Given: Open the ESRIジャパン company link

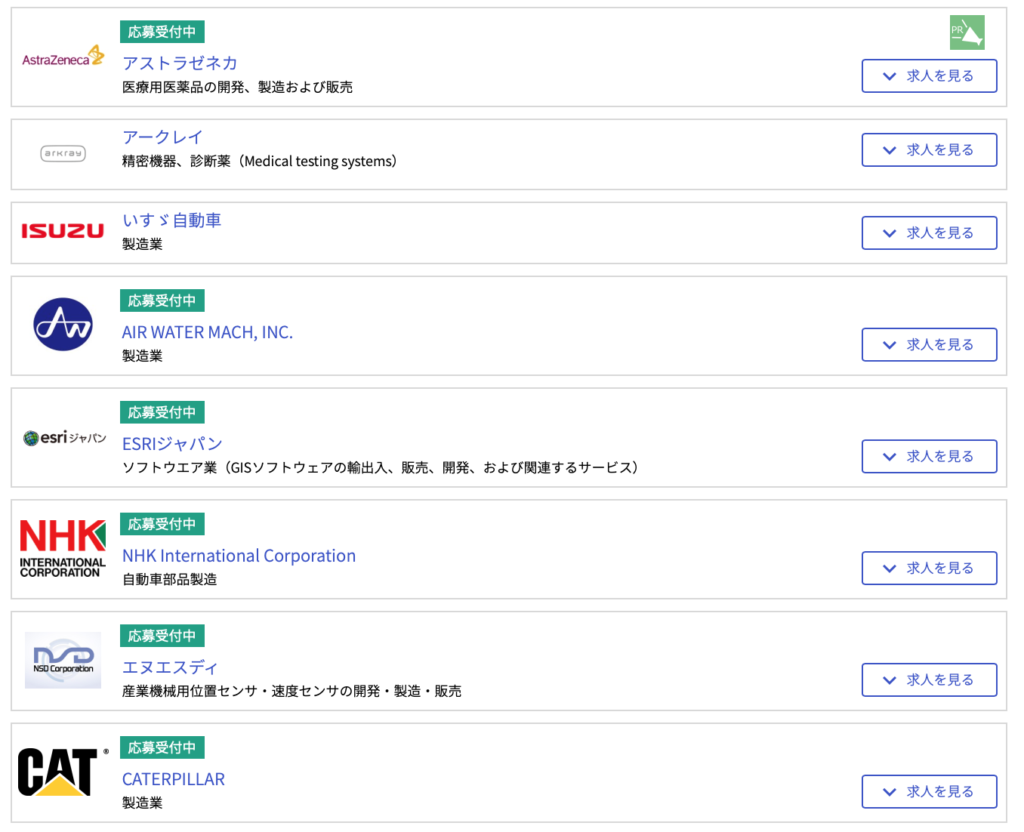Looking at the screenshot, I should 172,444.
